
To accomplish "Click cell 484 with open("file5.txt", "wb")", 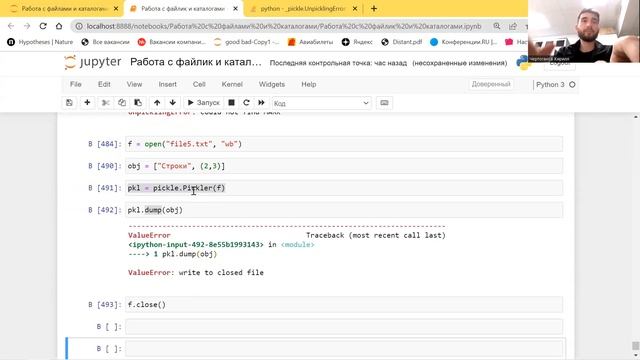I will (x=344, y=144).
